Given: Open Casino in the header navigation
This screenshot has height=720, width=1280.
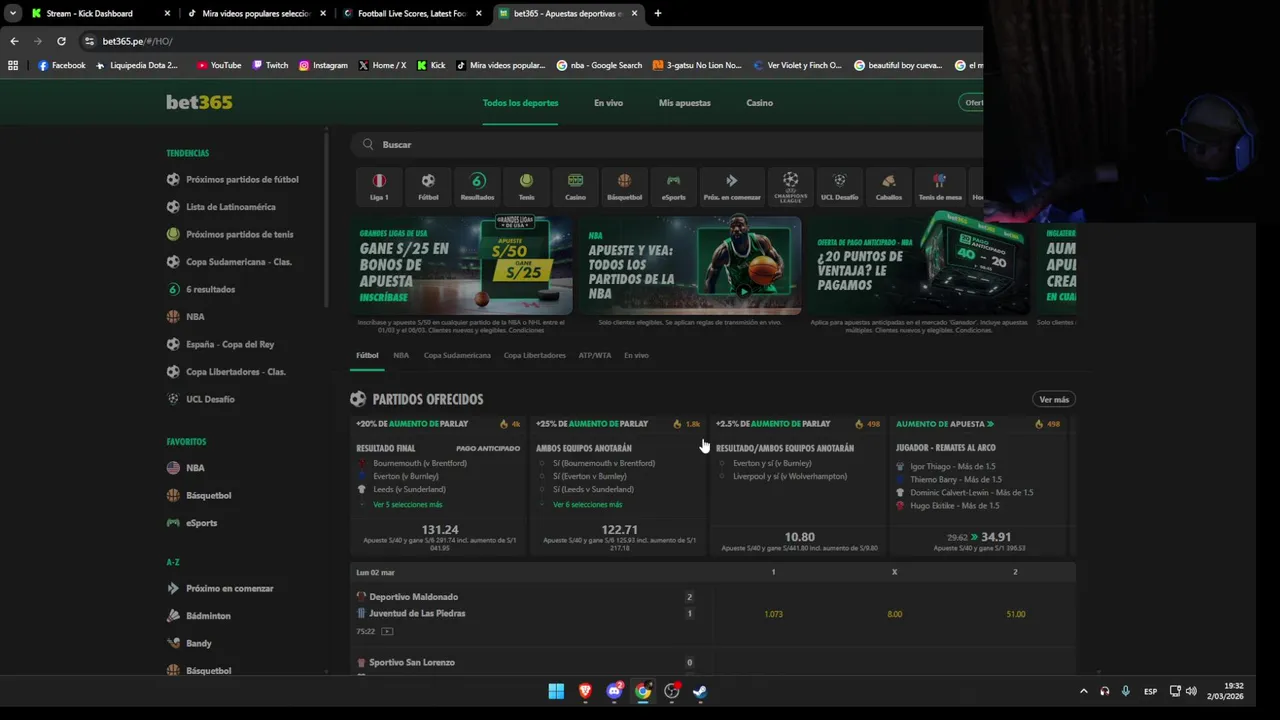Looking at the screenshot, I should (759, 103).
